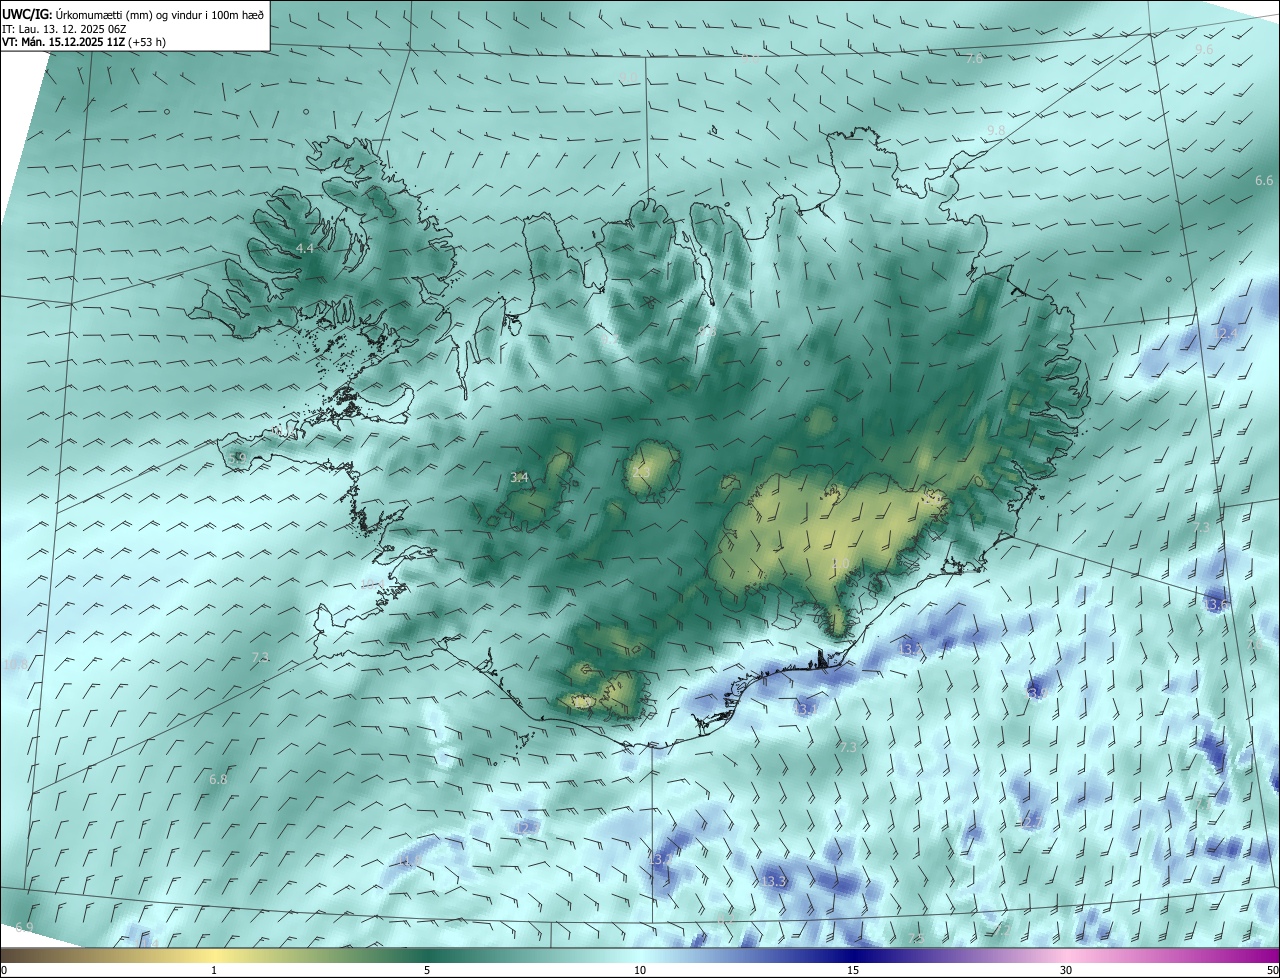
Task: Click the 'VT: Mán. 15.12.2025 11Z (+53 h)' line
Action: tap(84, 42)
